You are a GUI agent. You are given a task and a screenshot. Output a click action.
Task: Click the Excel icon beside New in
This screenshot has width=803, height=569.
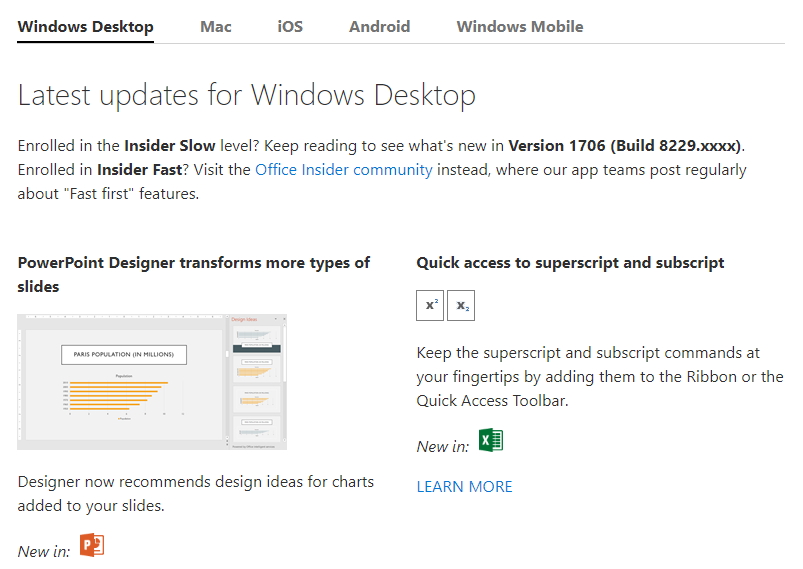click(491, 440)
